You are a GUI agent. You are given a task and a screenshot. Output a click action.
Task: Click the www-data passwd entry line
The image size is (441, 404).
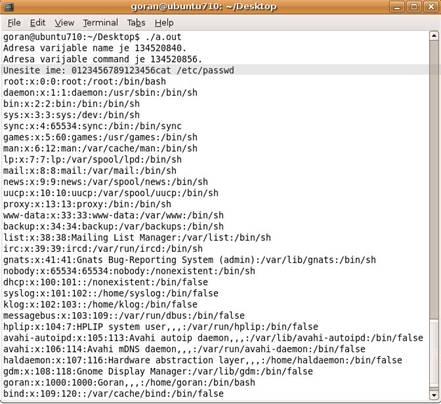point(113,215)
